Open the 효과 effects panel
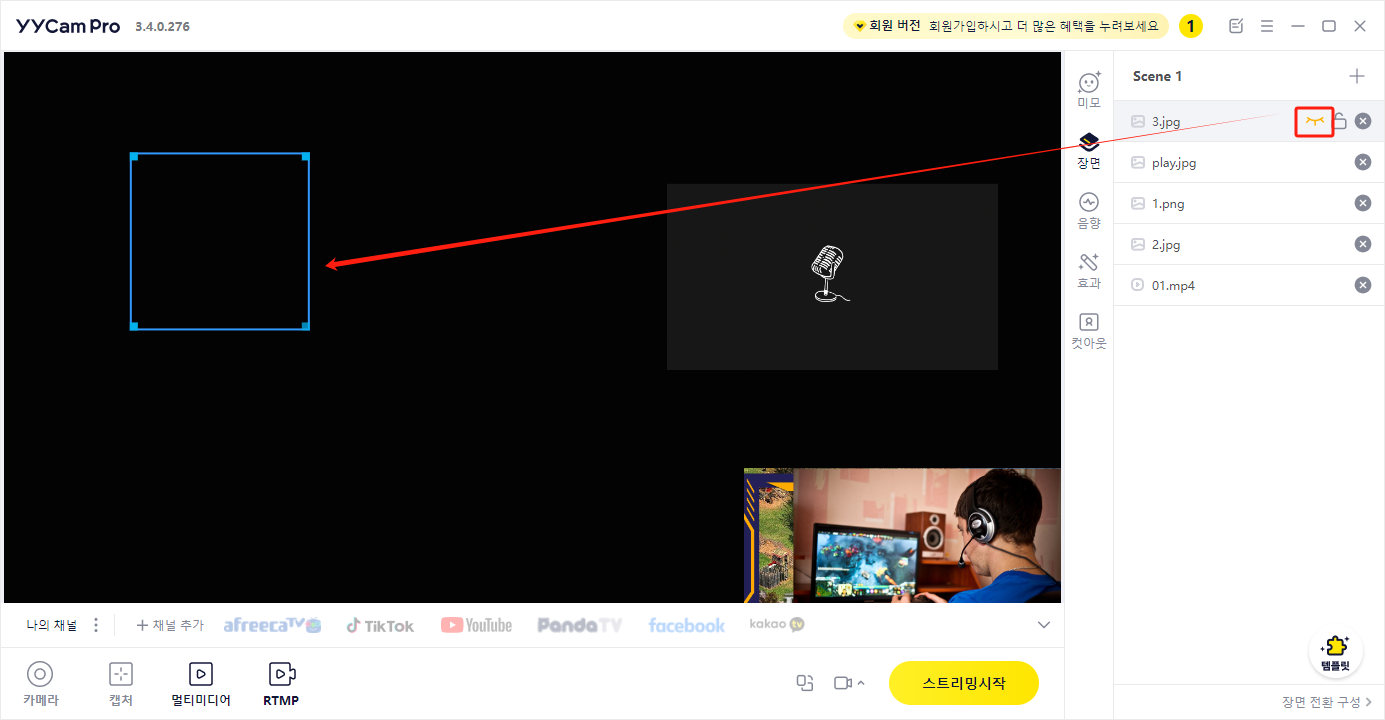Viewport: 1385px width, 720px height. point(1089,270)
